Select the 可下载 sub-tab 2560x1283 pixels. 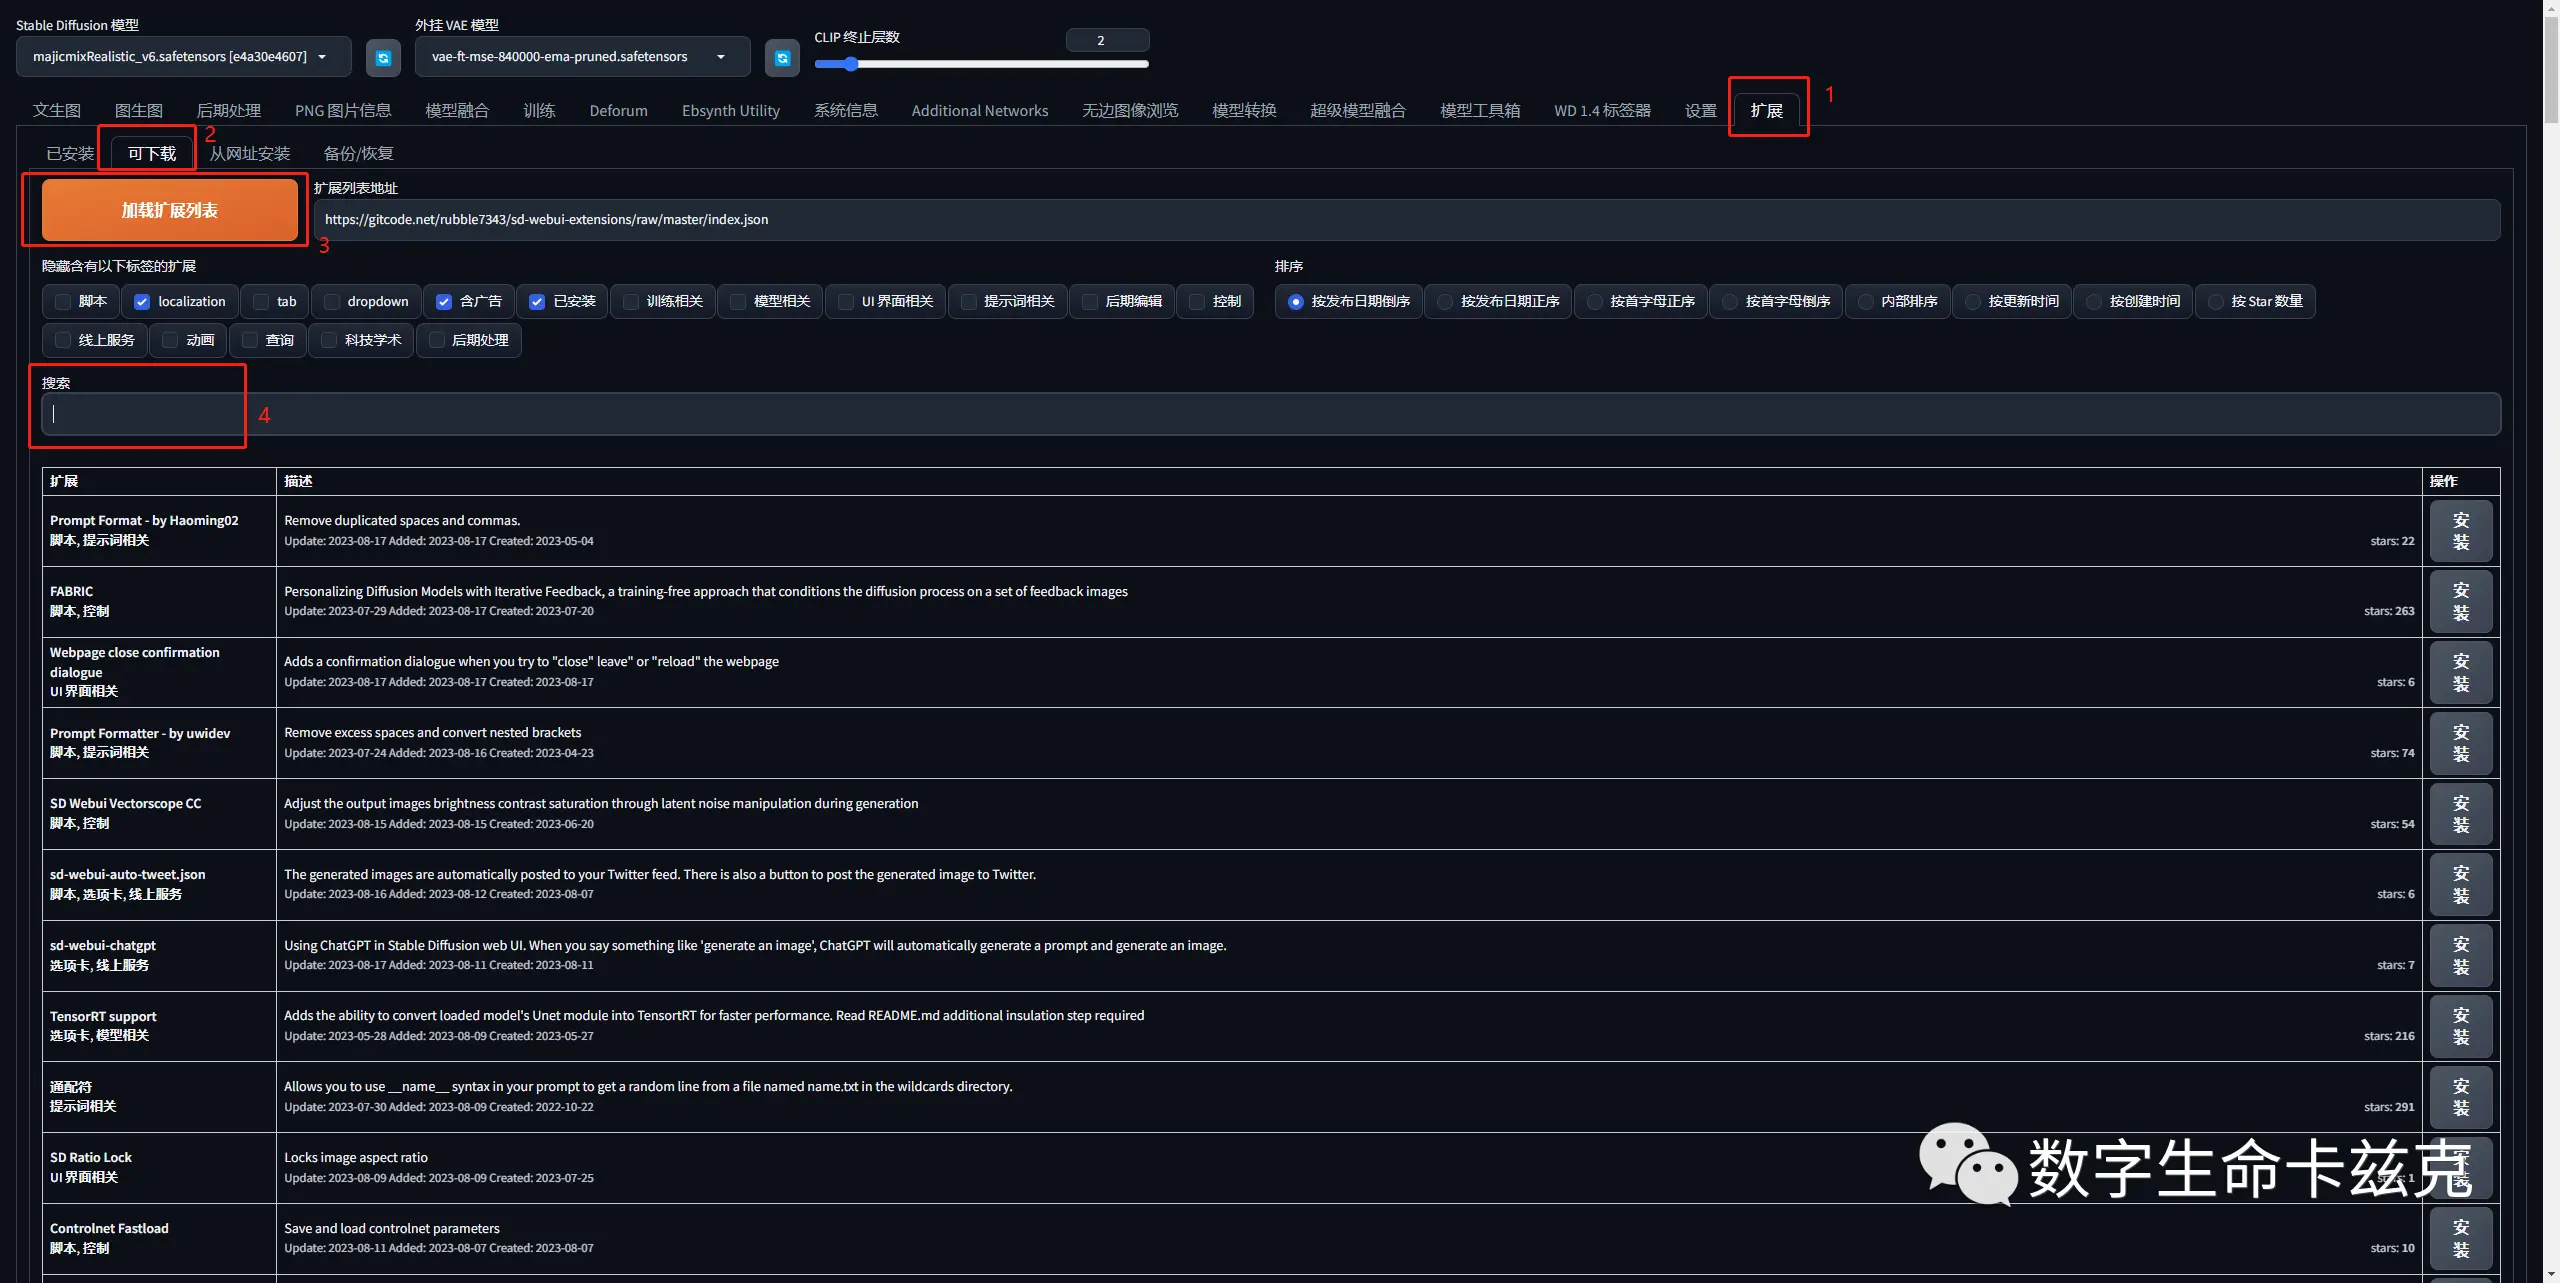point(152,153)
